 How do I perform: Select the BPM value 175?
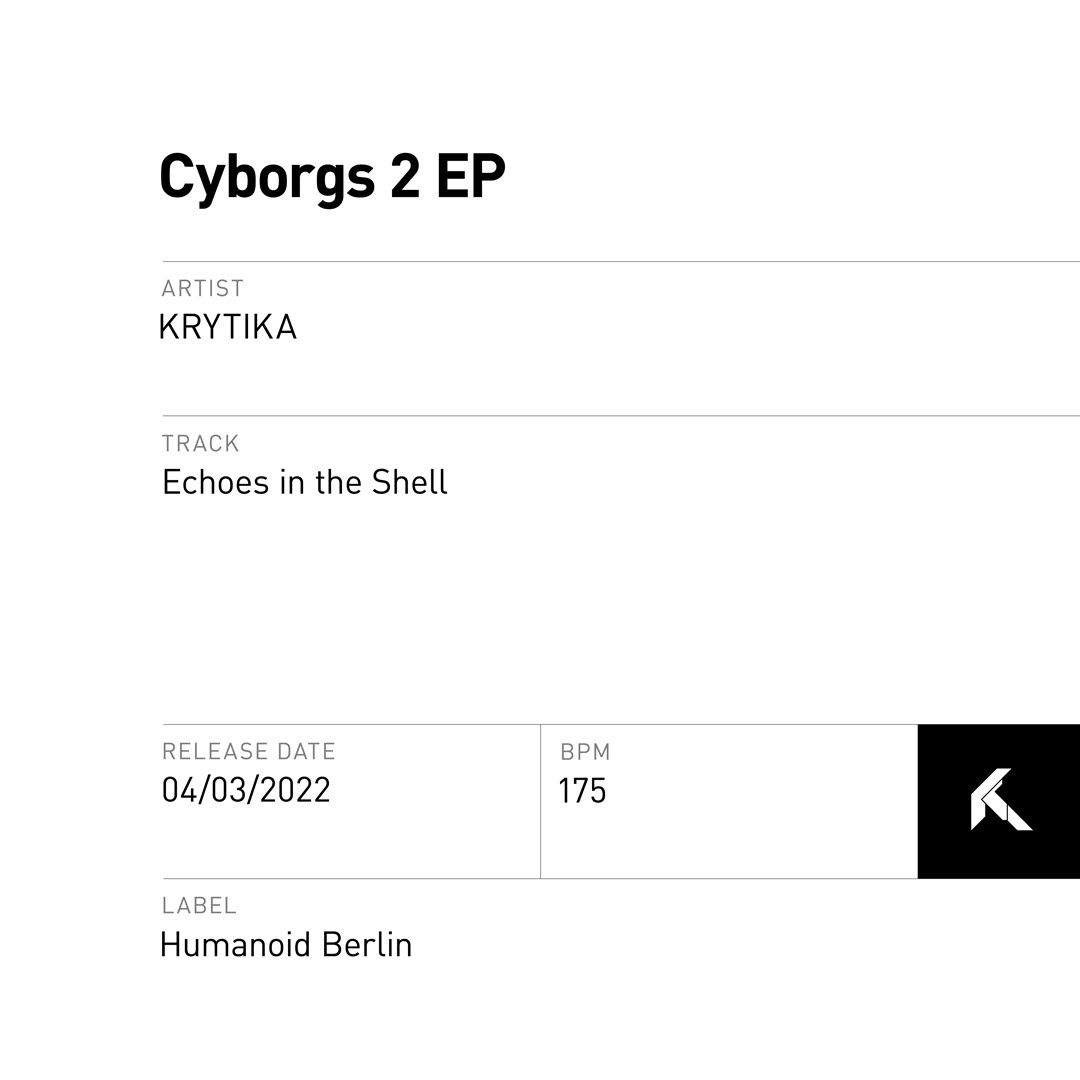[583, 791]
